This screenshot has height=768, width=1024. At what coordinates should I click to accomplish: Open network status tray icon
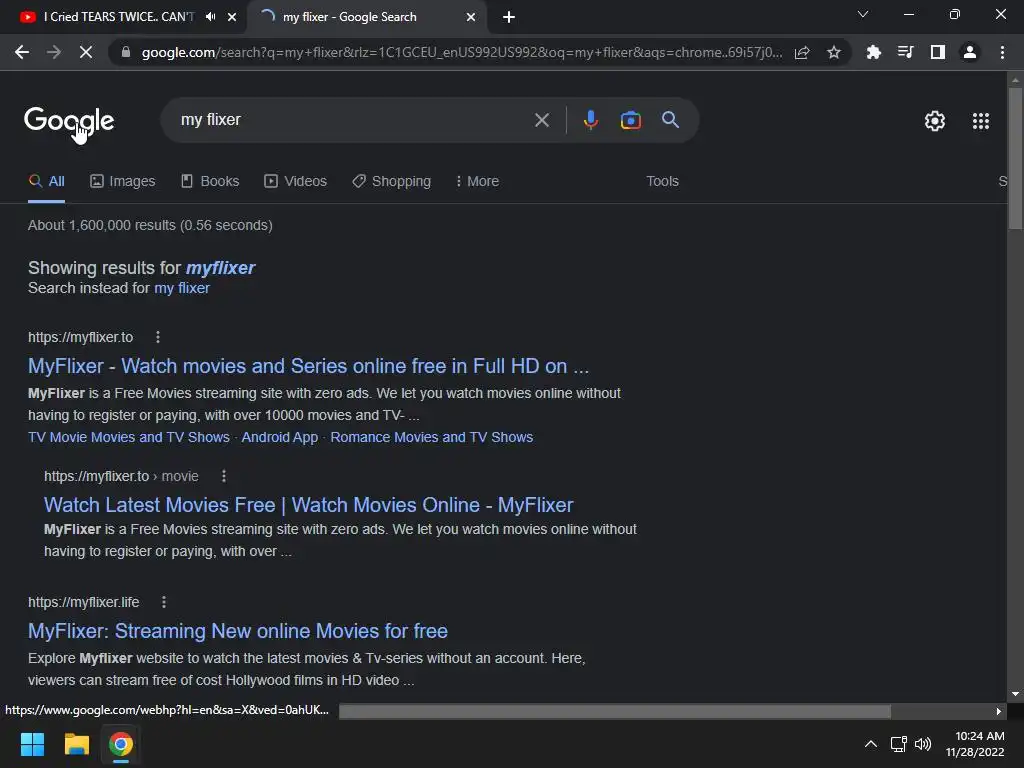coord(899,744)
